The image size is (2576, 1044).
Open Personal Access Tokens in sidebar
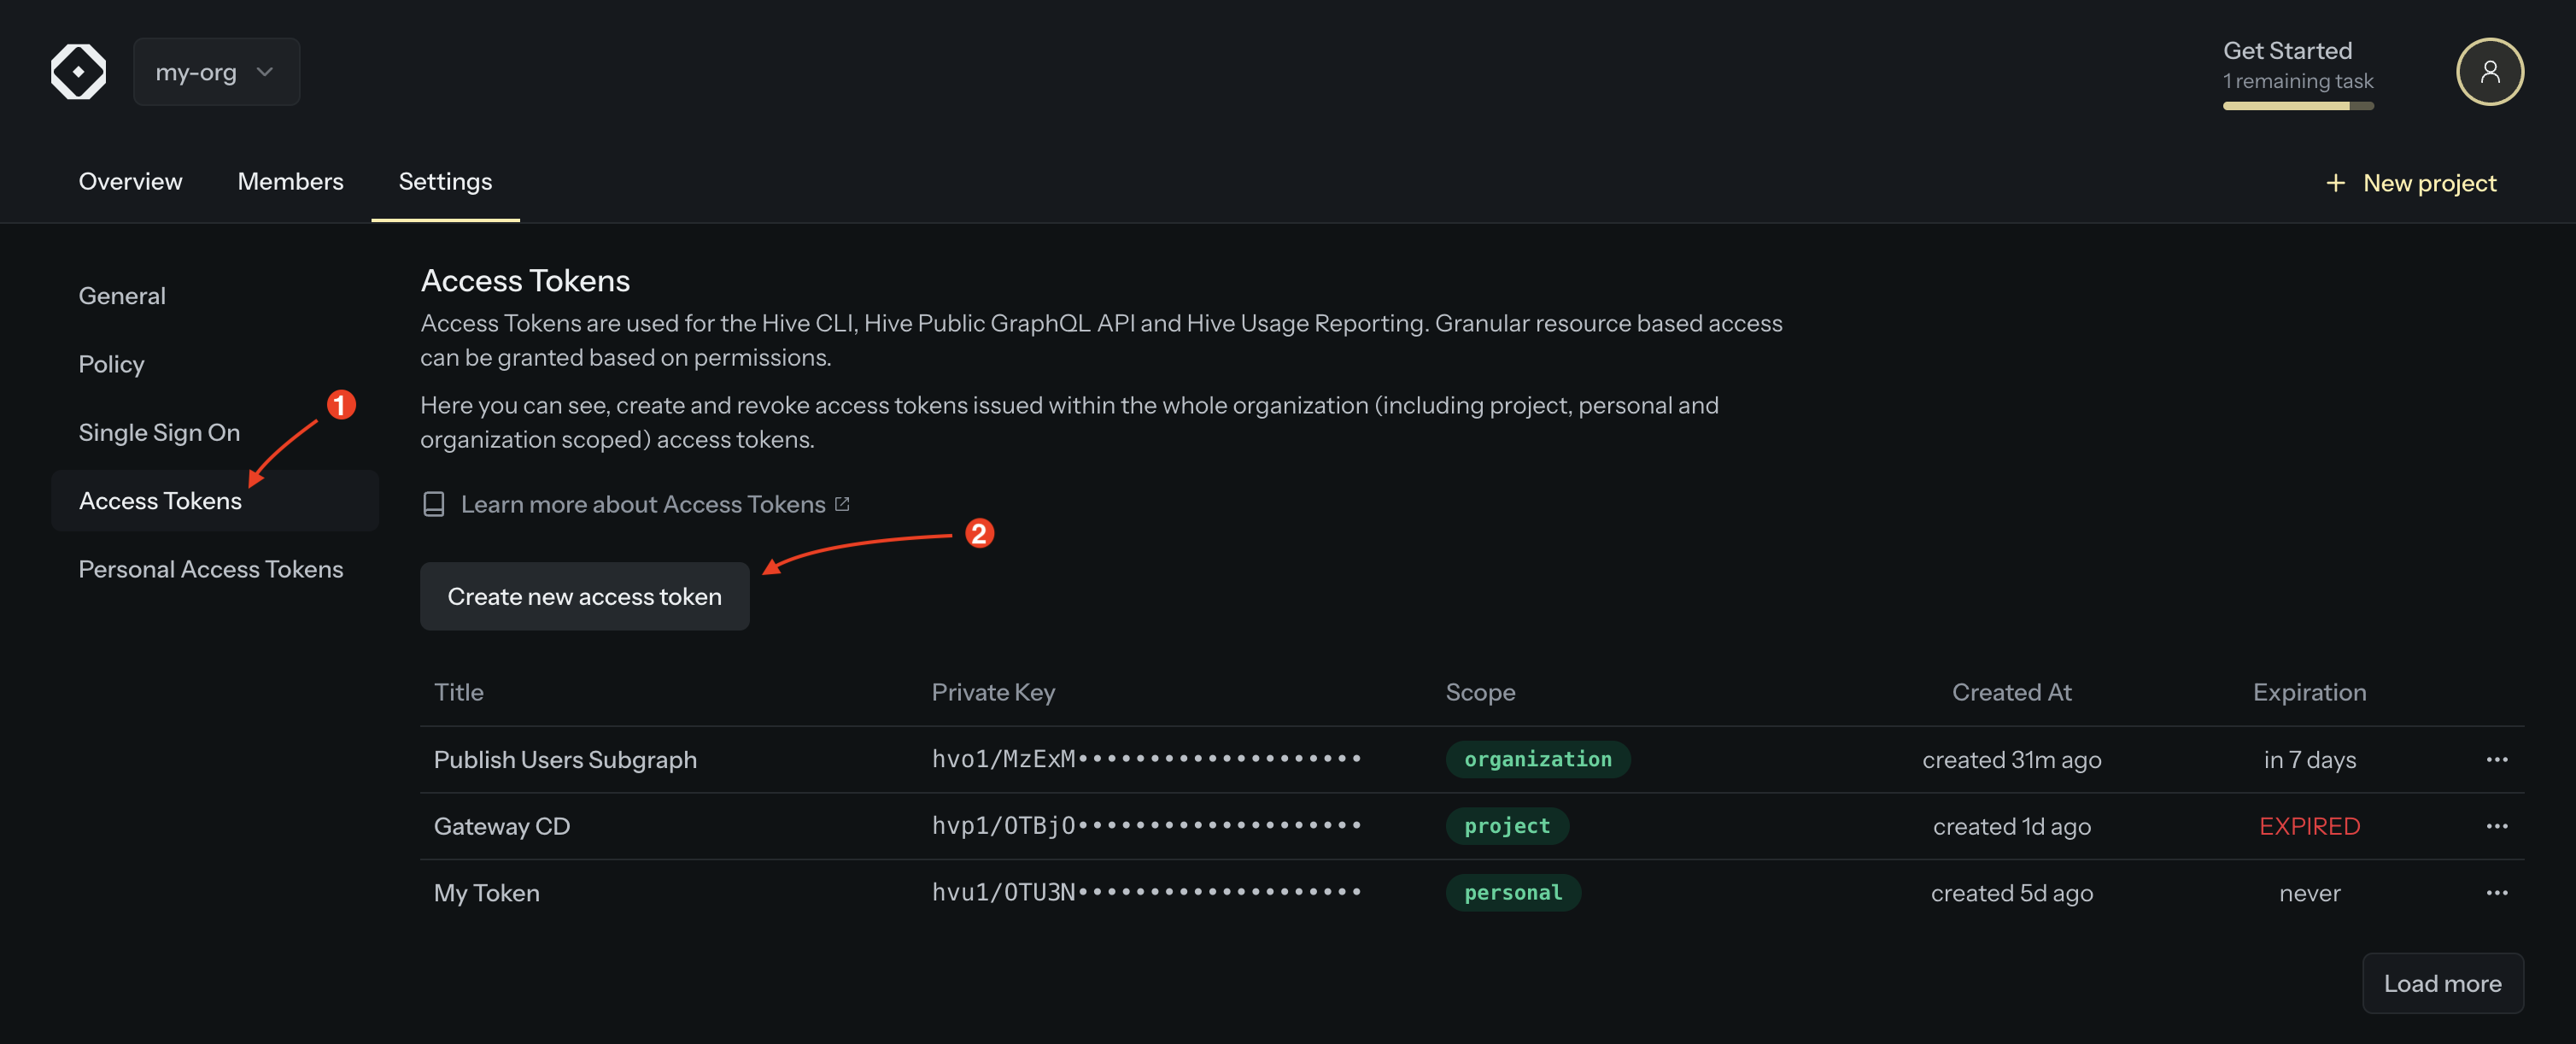[210, 569]
